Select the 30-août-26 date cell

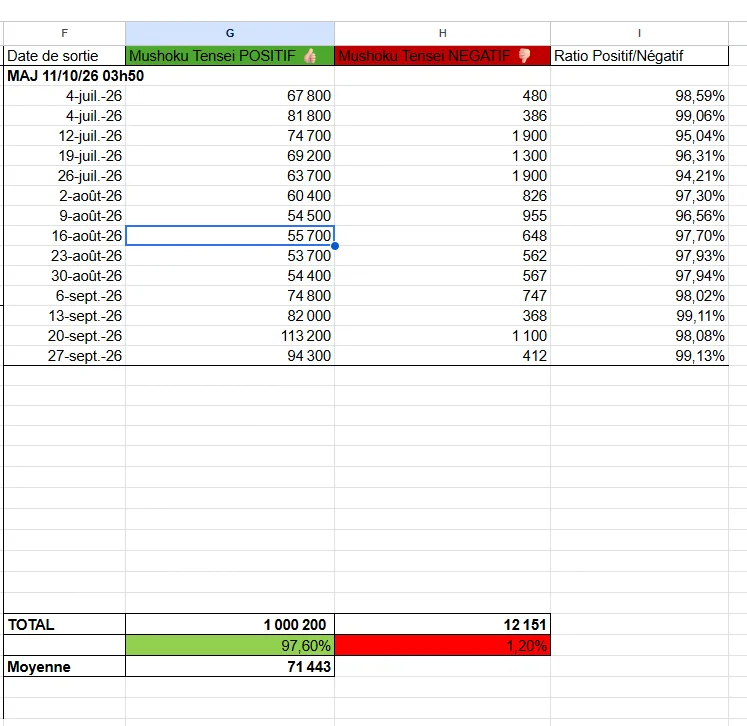[64, 276]
